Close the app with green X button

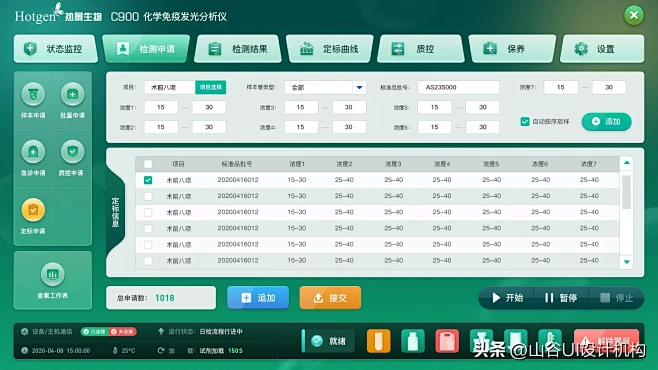click(x=634, y=16)
